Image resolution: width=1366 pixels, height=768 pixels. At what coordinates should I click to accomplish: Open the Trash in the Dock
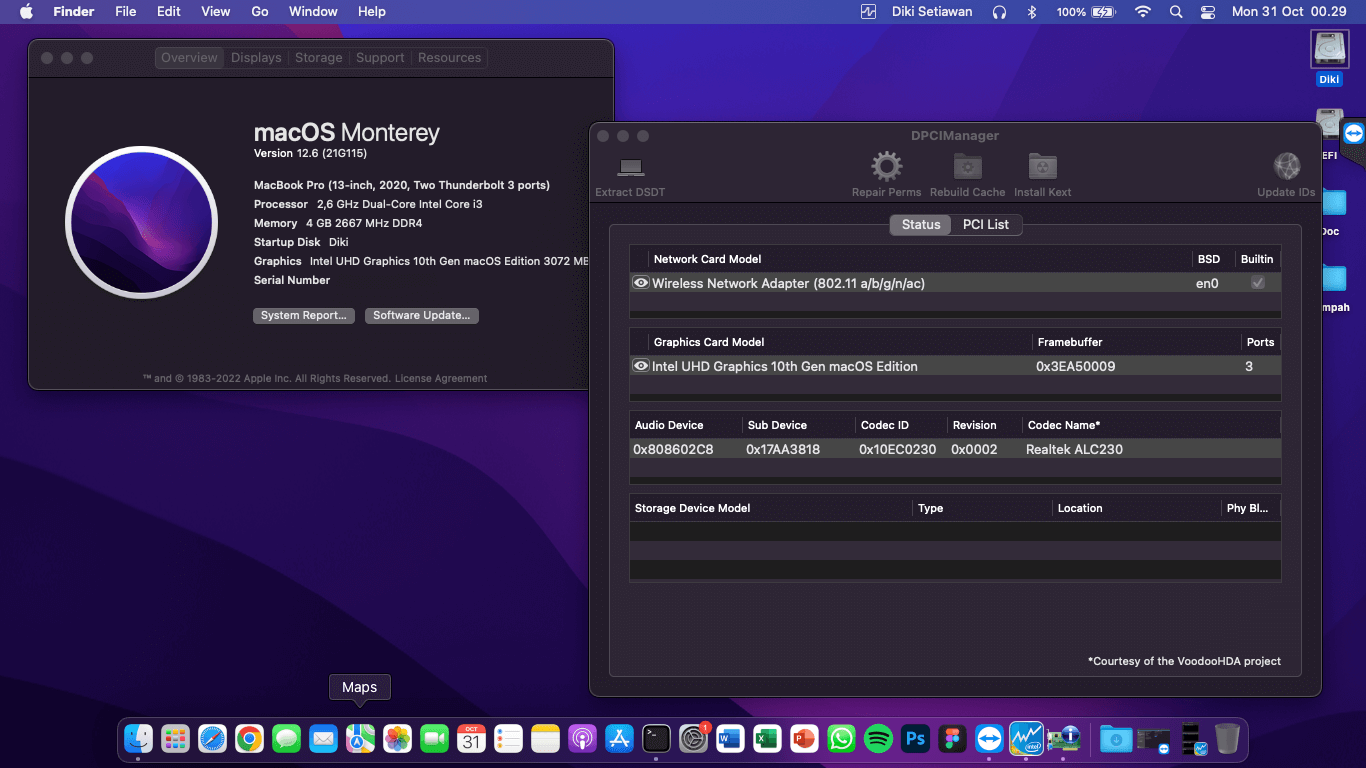coord(1227,739)
